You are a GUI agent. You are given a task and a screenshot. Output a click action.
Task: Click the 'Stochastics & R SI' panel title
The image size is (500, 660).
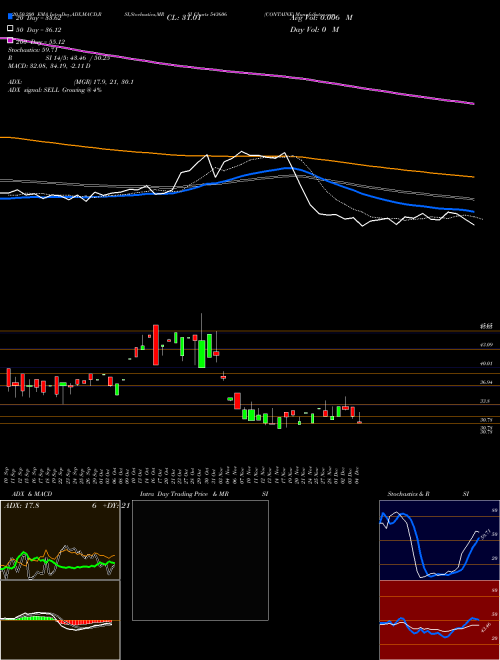(x=428, y=494)
